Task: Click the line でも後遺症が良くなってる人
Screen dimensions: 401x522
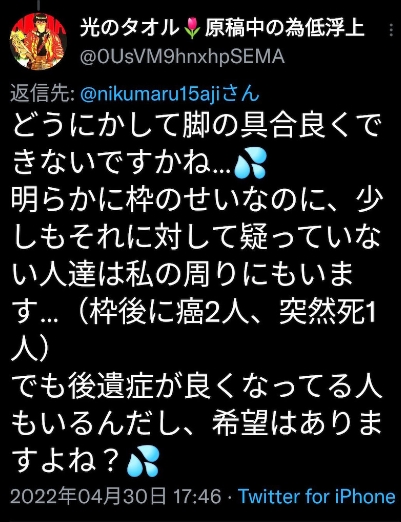Action: coord(197,387)
